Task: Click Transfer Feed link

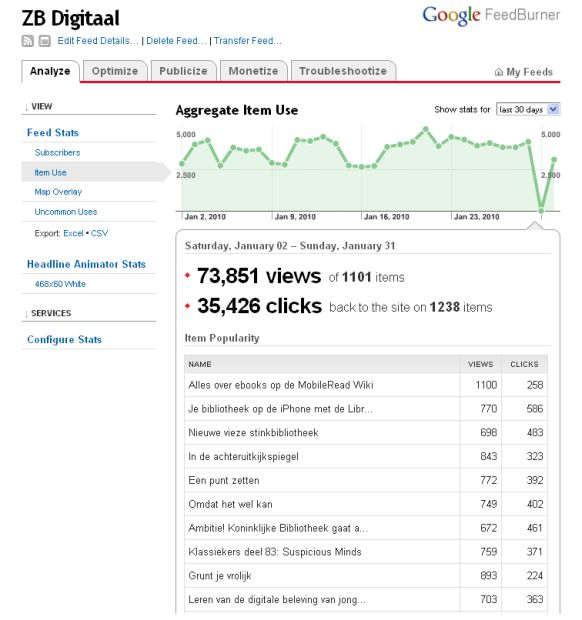Action: [x=248, y=41]
